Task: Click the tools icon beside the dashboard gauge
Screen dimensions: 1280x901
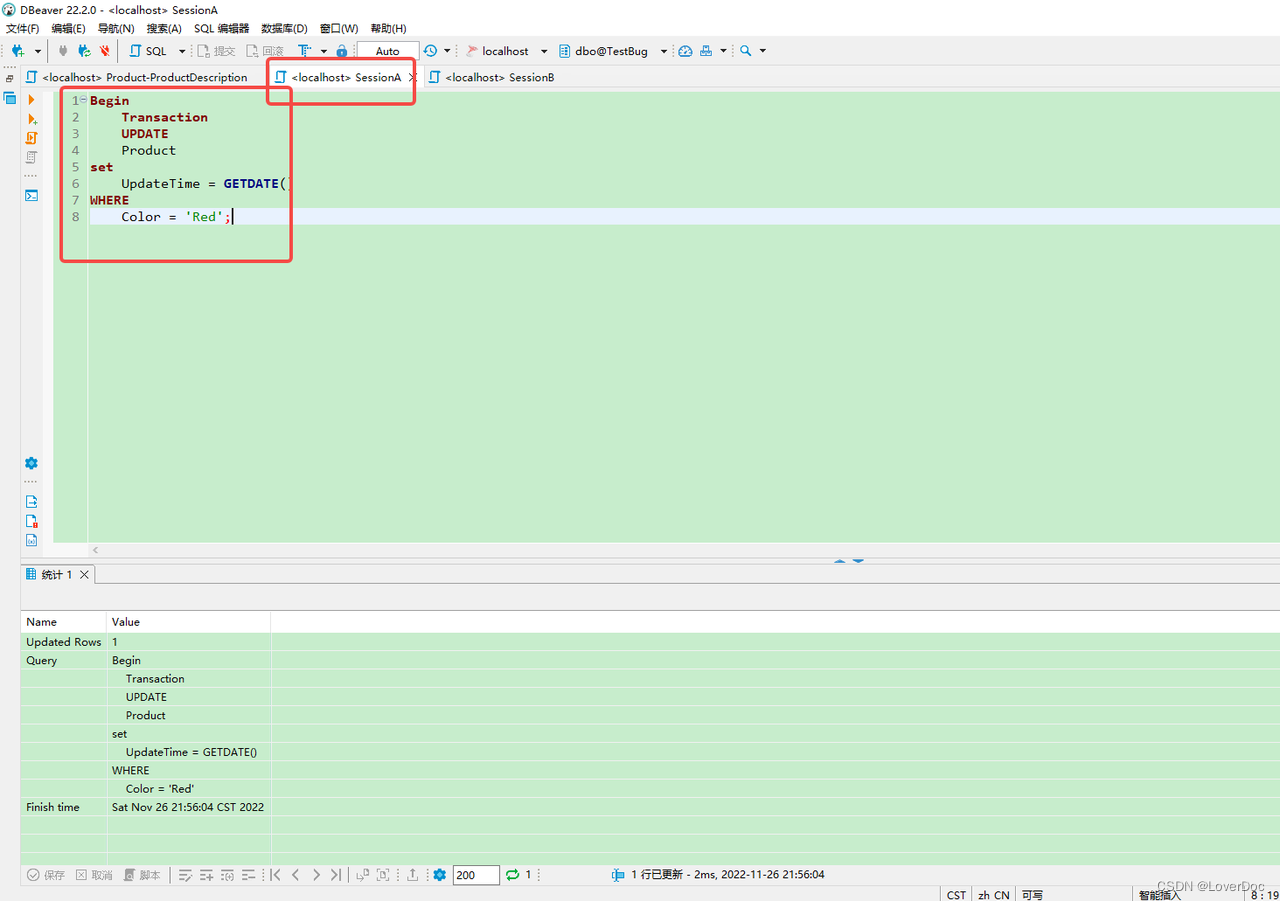Action: [x=706, y=51]
